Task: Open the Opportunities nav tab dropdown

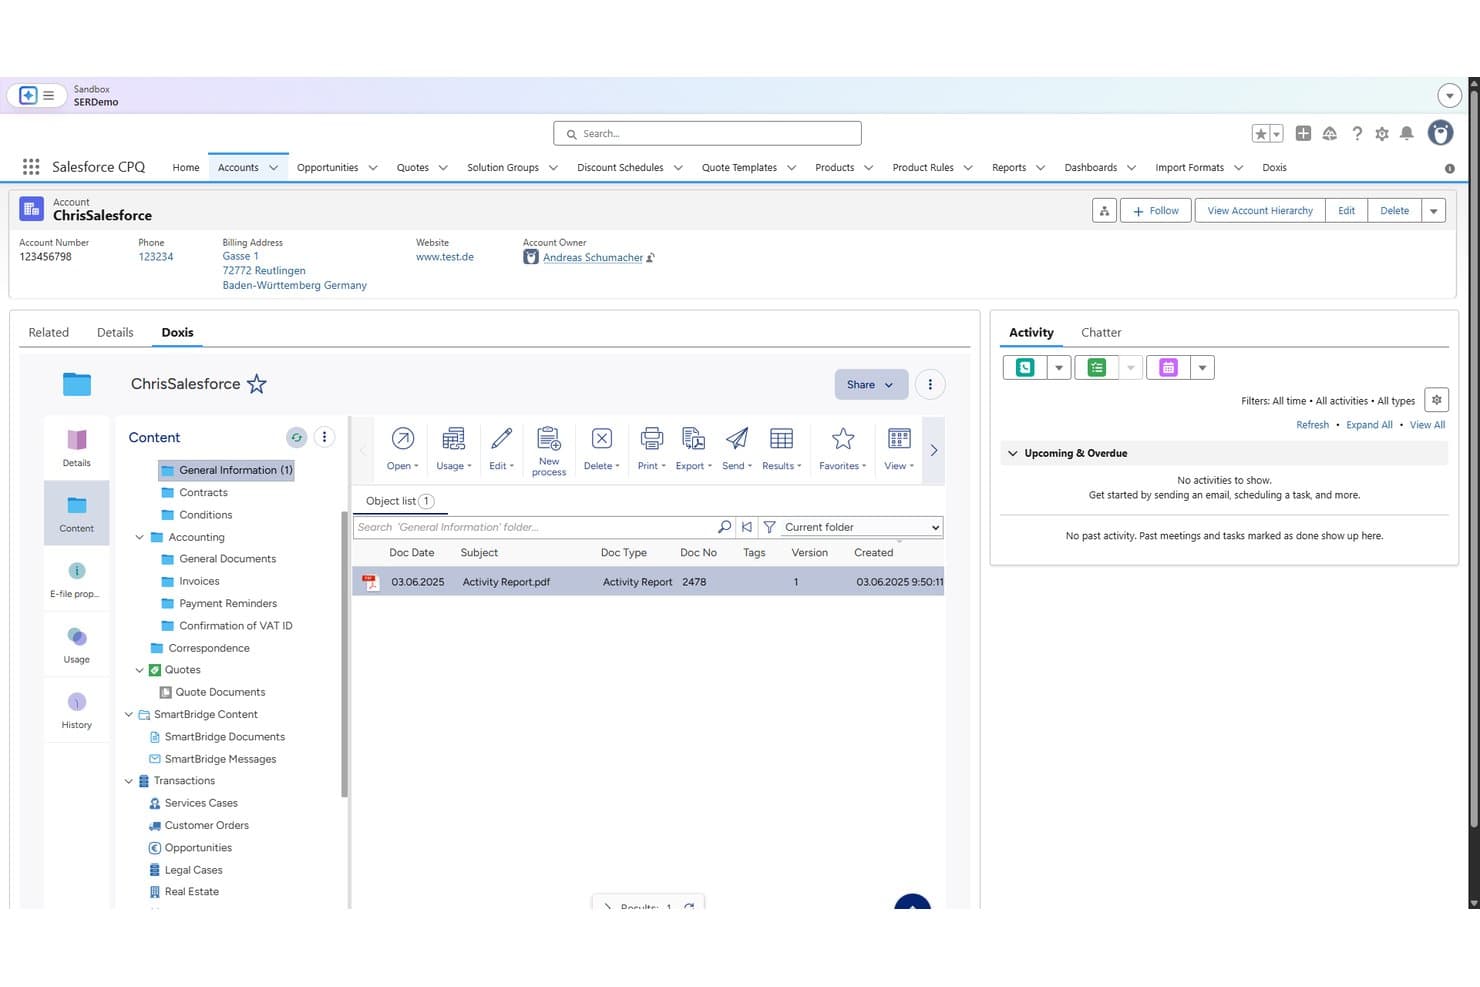Action: (373, 168)
